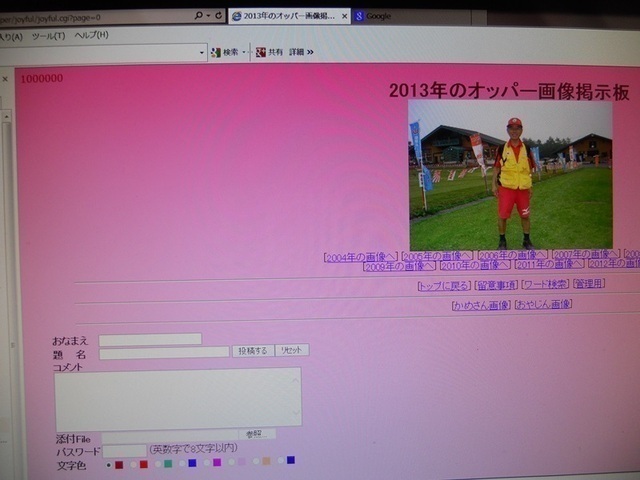This screenshot has height=480, width=640.
Task: Select the red 文字色 radio button
Action: click(133, 464)
